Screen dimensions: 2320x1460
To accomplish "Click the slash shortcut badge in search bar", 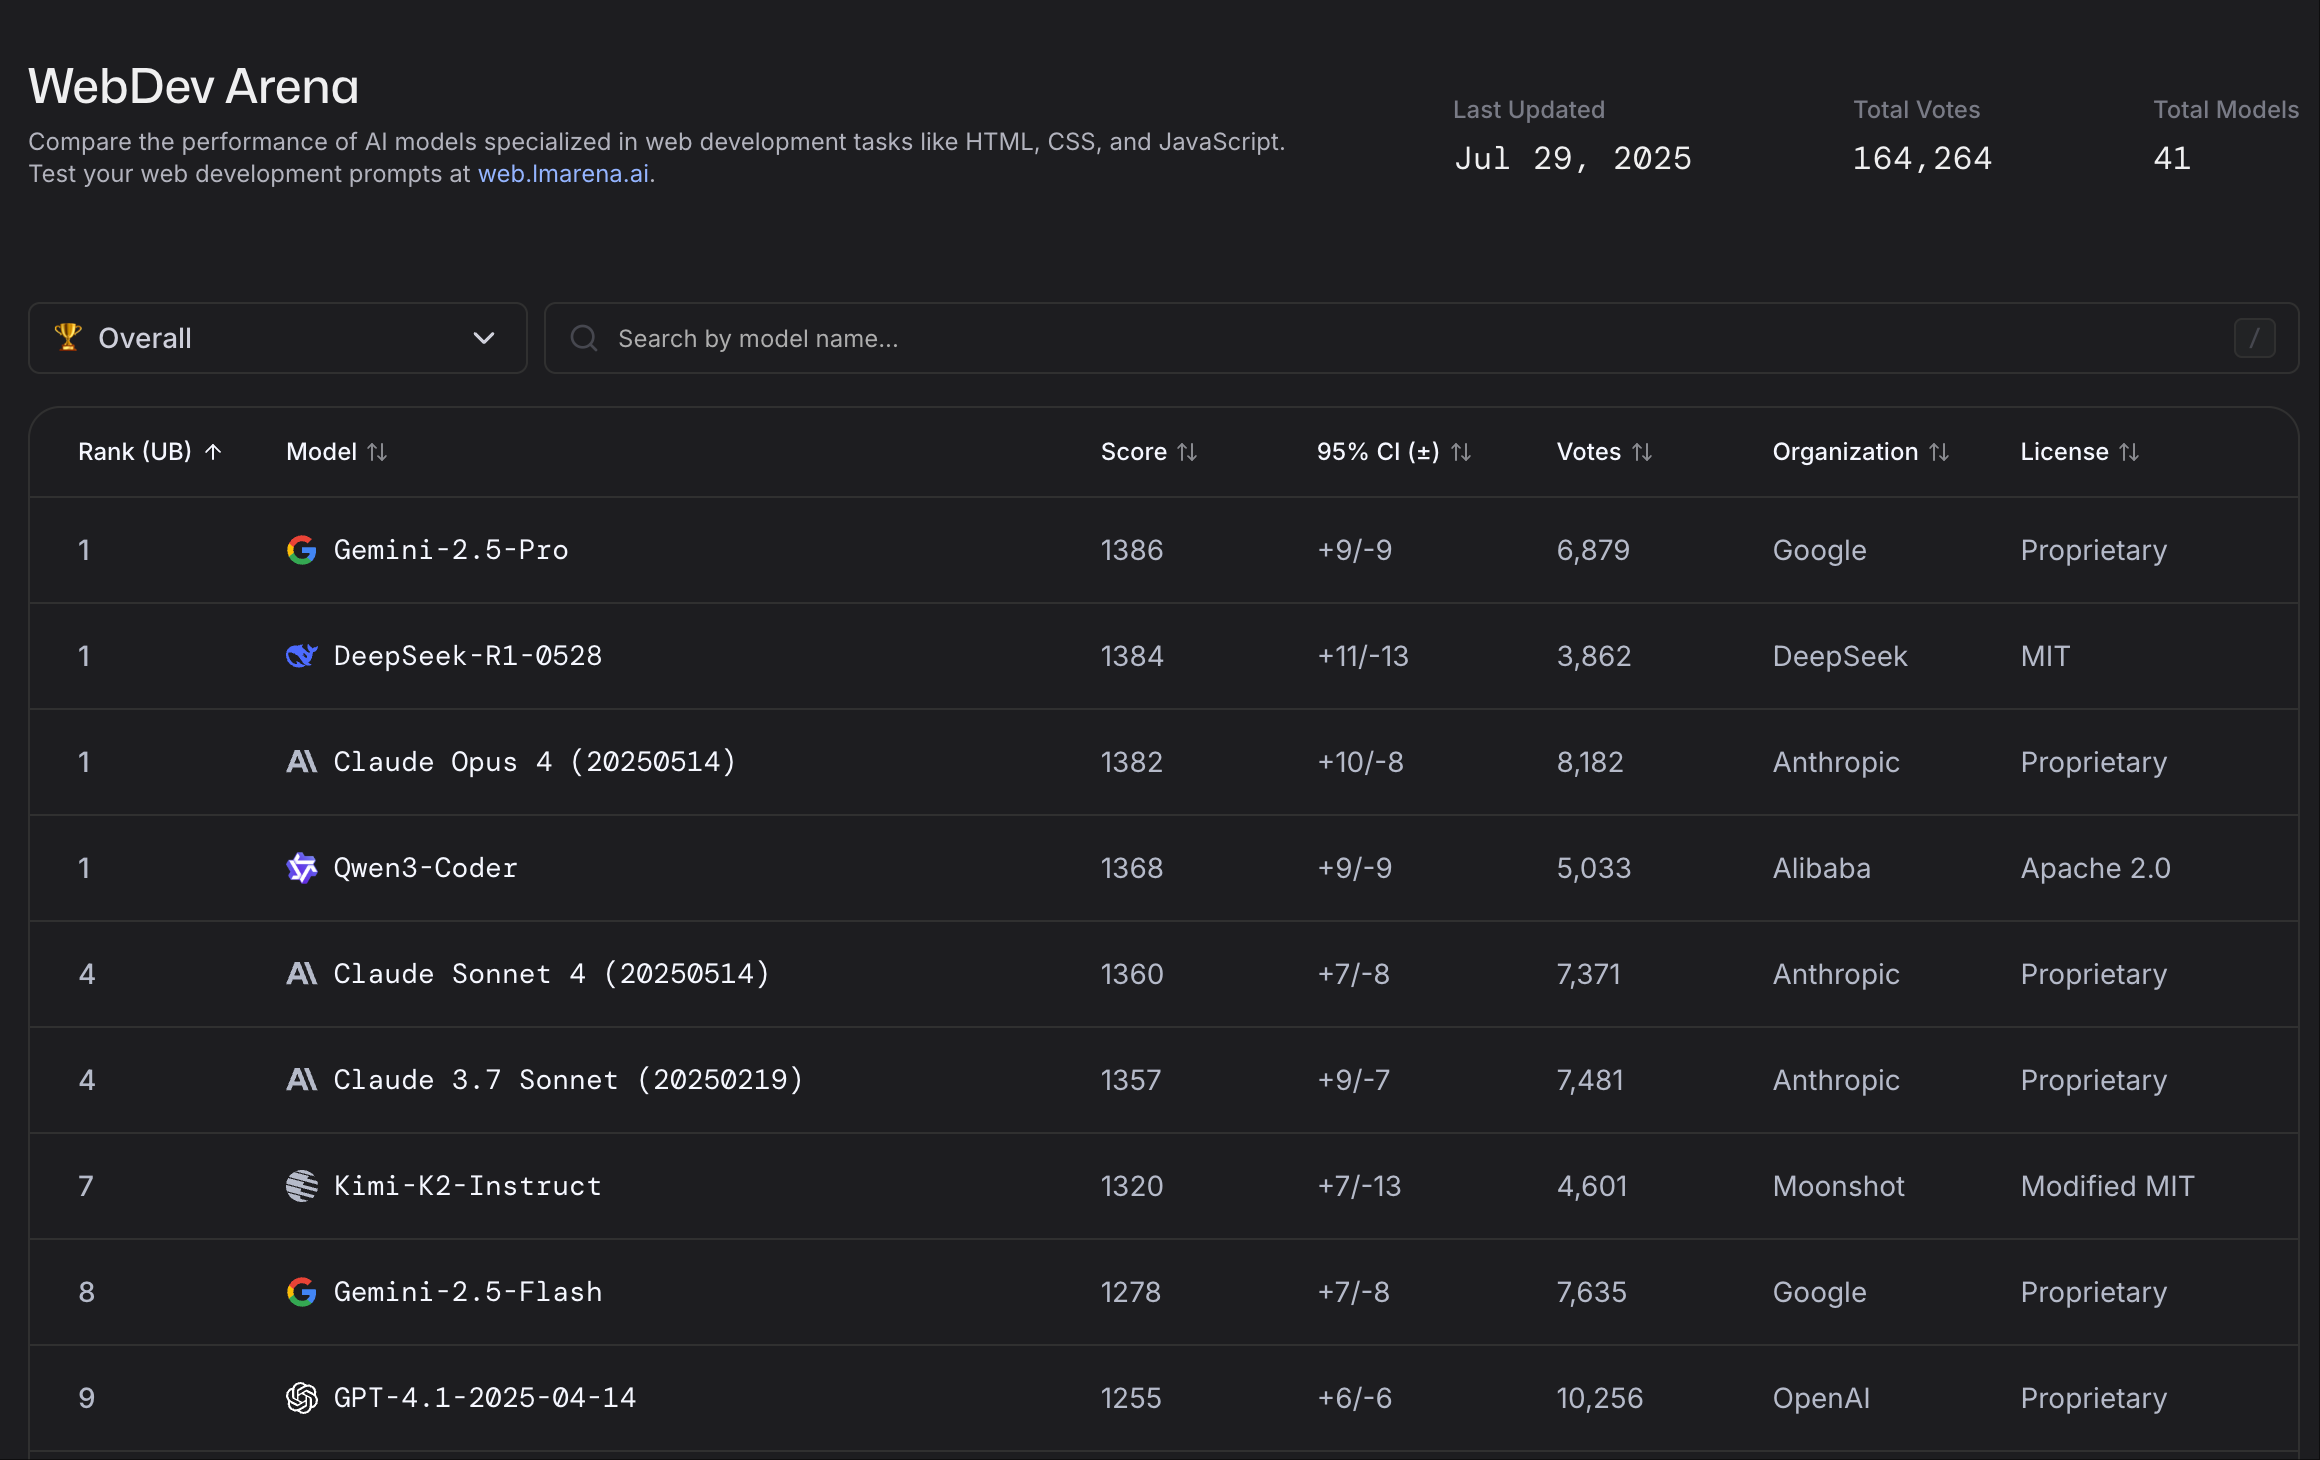I will [2254, 339].
